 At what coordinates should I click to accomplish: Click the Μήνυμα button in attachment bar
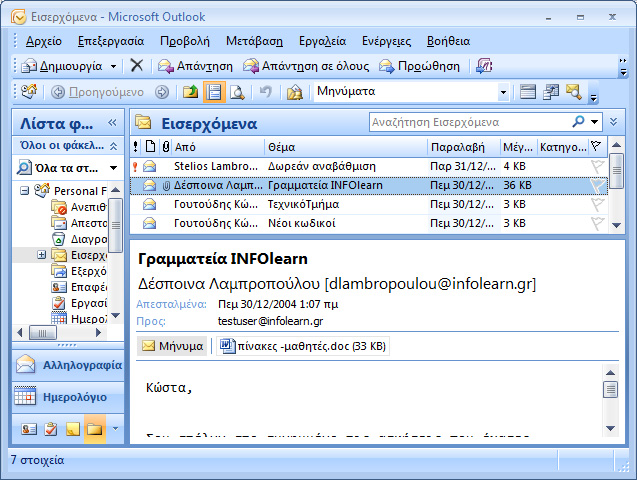tap(172, 346)
